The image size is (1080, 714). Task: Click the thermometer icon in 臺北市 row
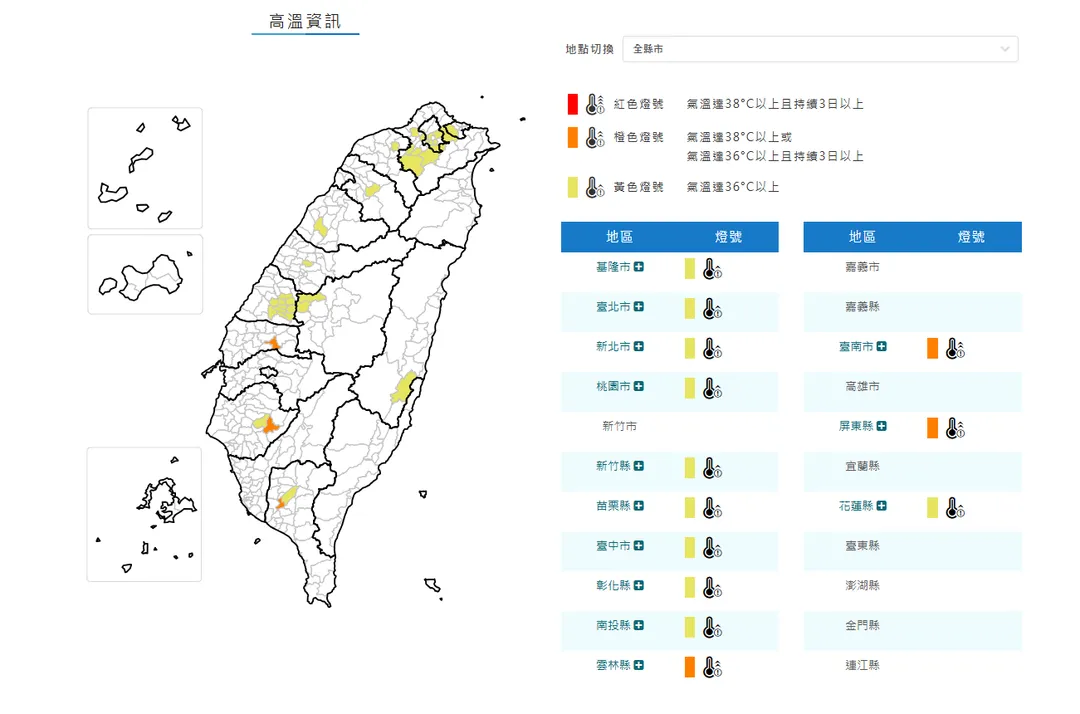712,308
